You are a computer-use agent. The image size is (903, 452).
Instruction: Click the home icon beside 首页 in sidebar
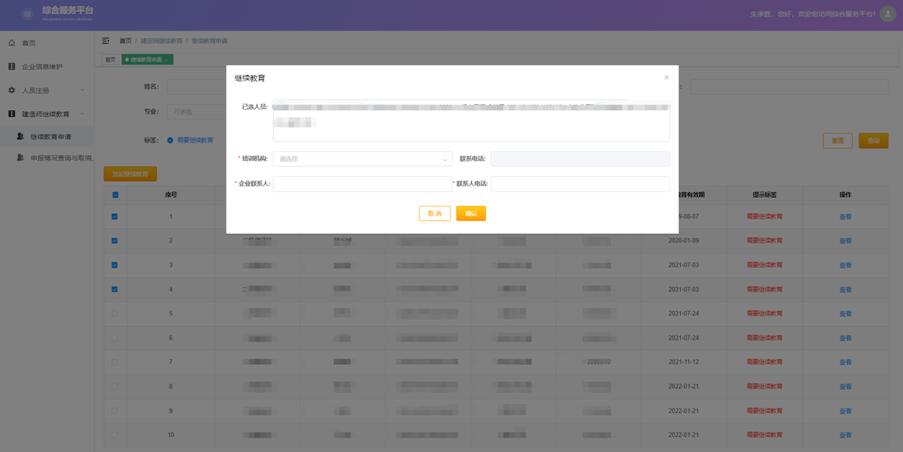[x=12, y=43]
